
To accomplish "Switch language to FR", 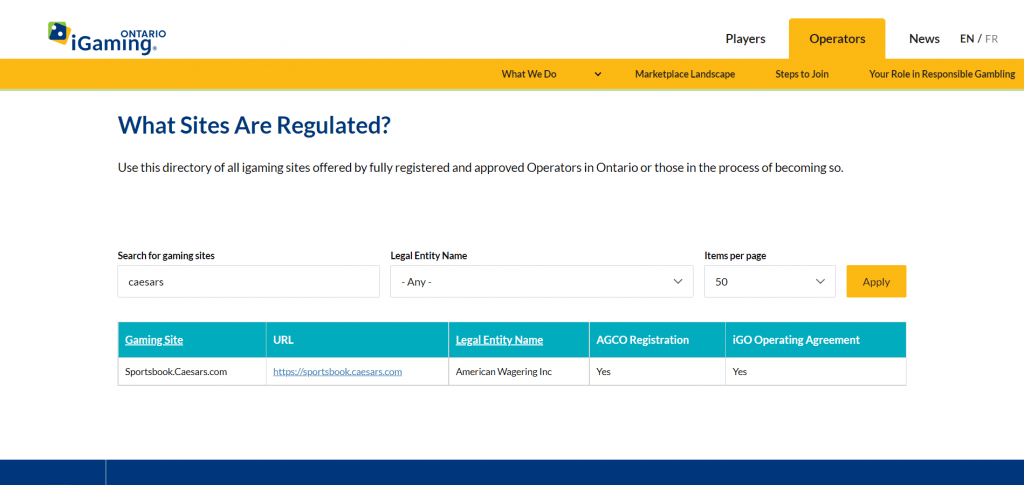I will tap(991, 39).
